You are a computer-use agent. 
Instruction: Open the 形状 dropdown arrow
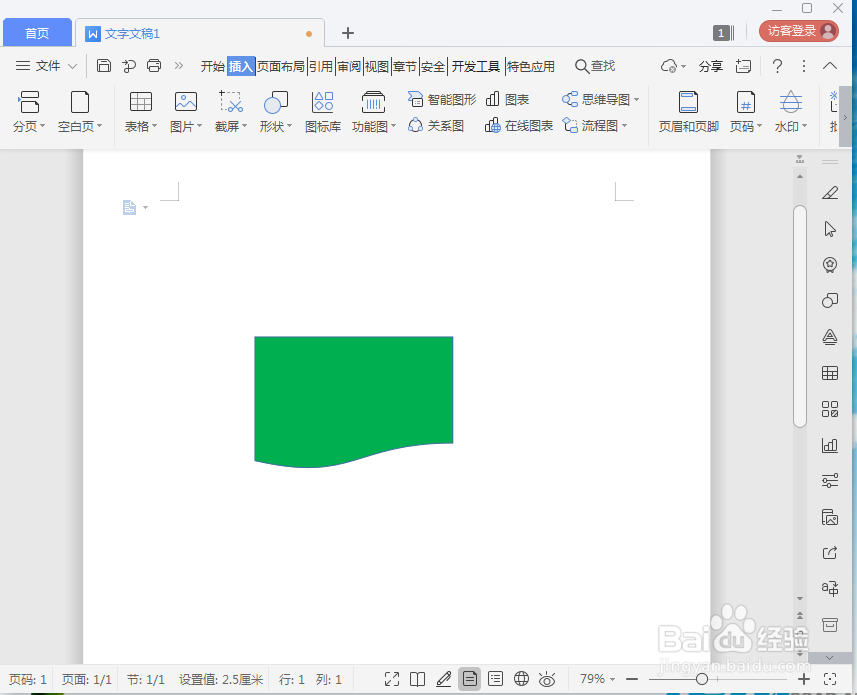click(290, 126)
